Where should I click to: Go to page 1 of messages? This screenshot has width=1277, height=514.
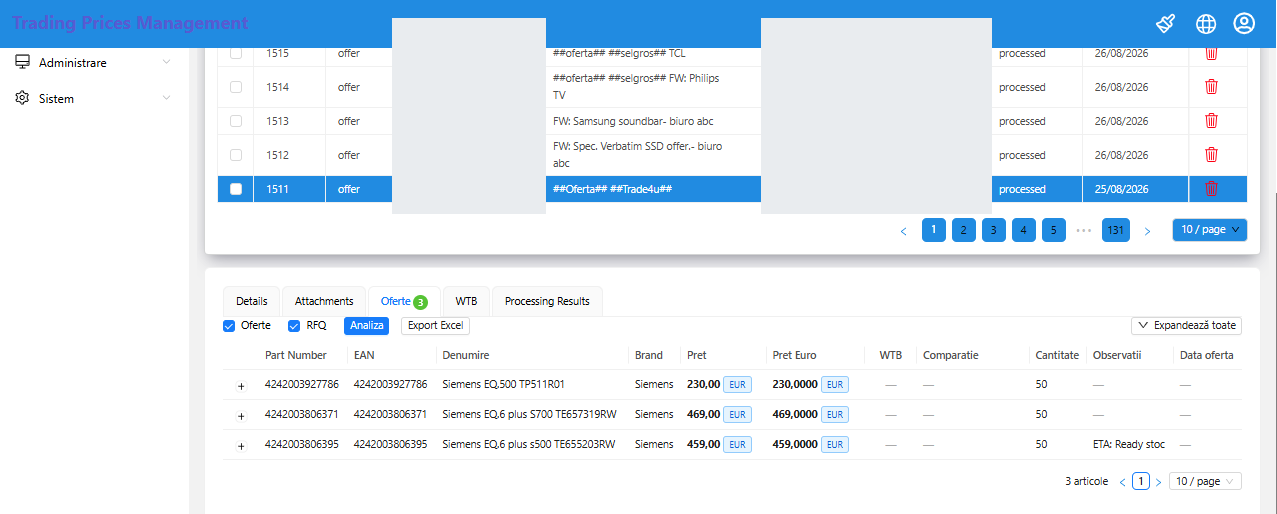coord(933,230)
